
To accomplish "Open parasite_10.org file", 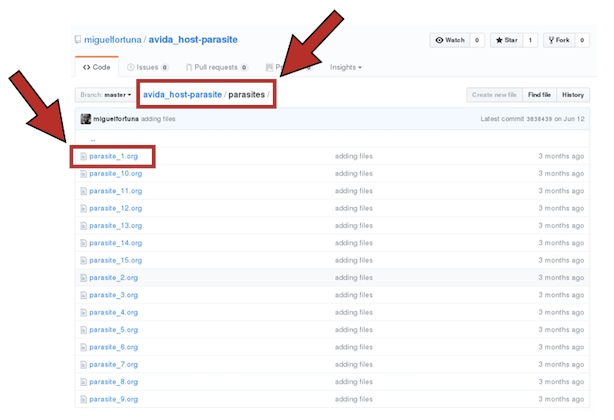I will click(116, 173).
